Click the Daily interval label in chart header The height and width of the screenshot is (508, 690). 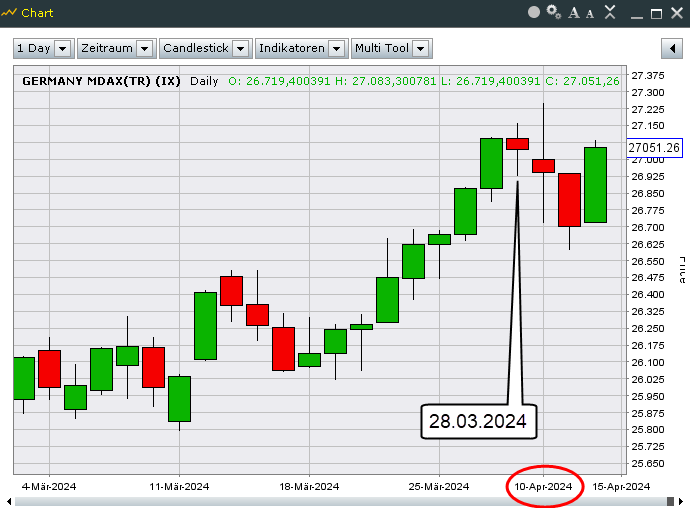click(x=204, y=81)
